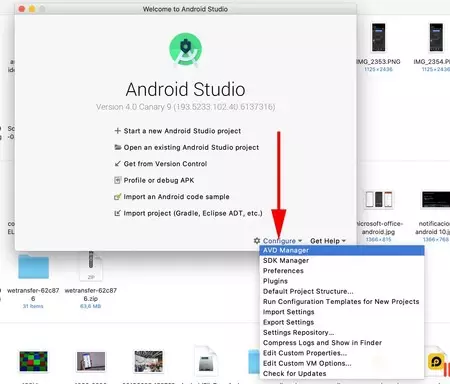Click the plus icon for new project
Viewport: 450px width, 384px height.
pos(117,131)
